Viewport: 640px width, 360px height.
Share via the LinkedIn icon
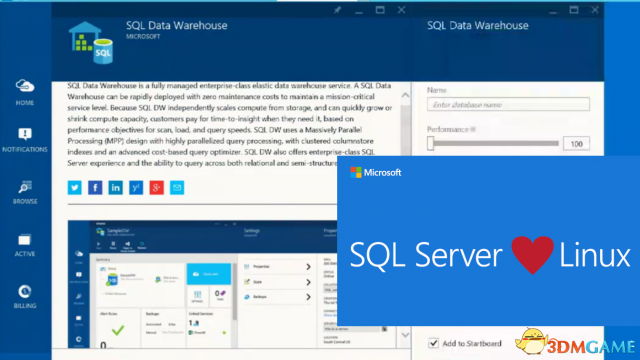click(116, 188)
